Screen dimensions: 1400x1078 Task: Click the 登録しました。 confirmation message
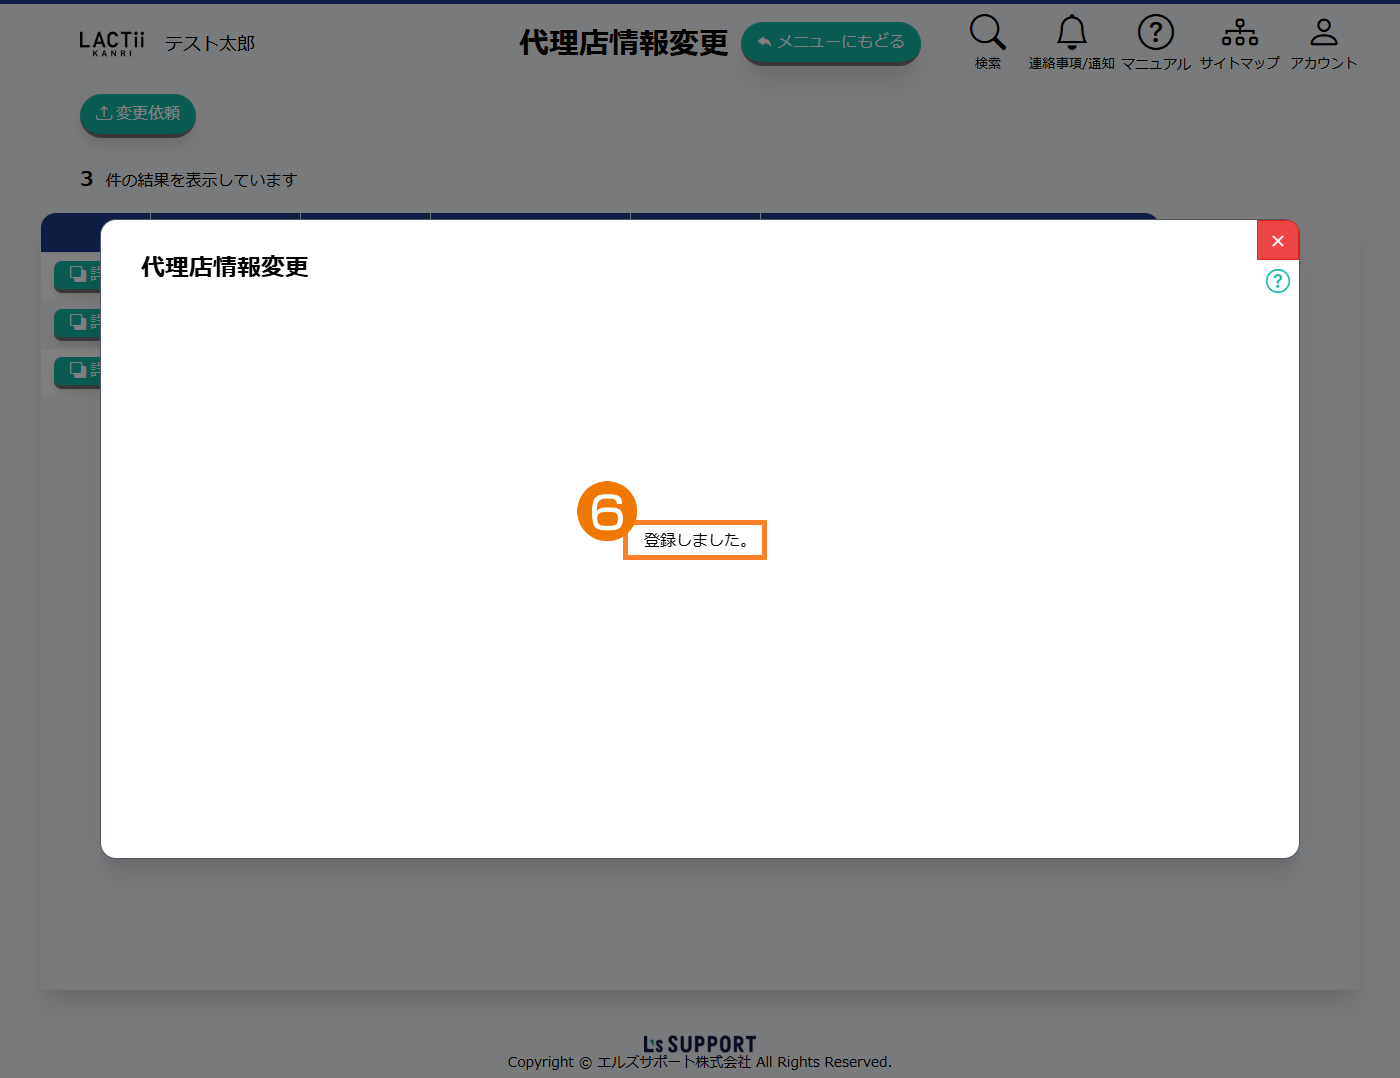695,540
